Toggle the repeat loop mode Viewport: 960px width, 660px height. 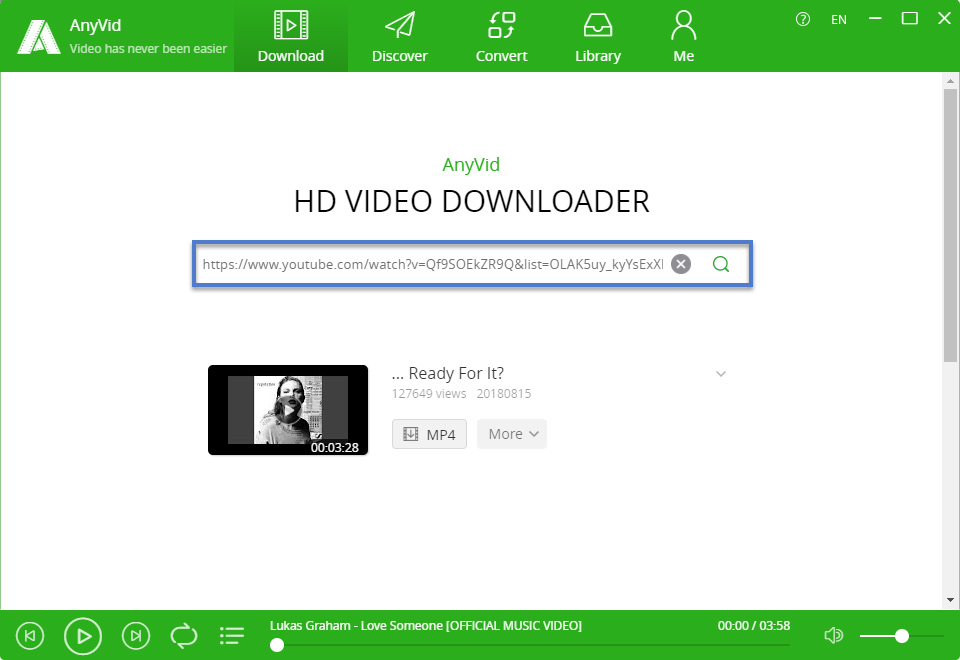pyautogui.click(x=184, y=636)
